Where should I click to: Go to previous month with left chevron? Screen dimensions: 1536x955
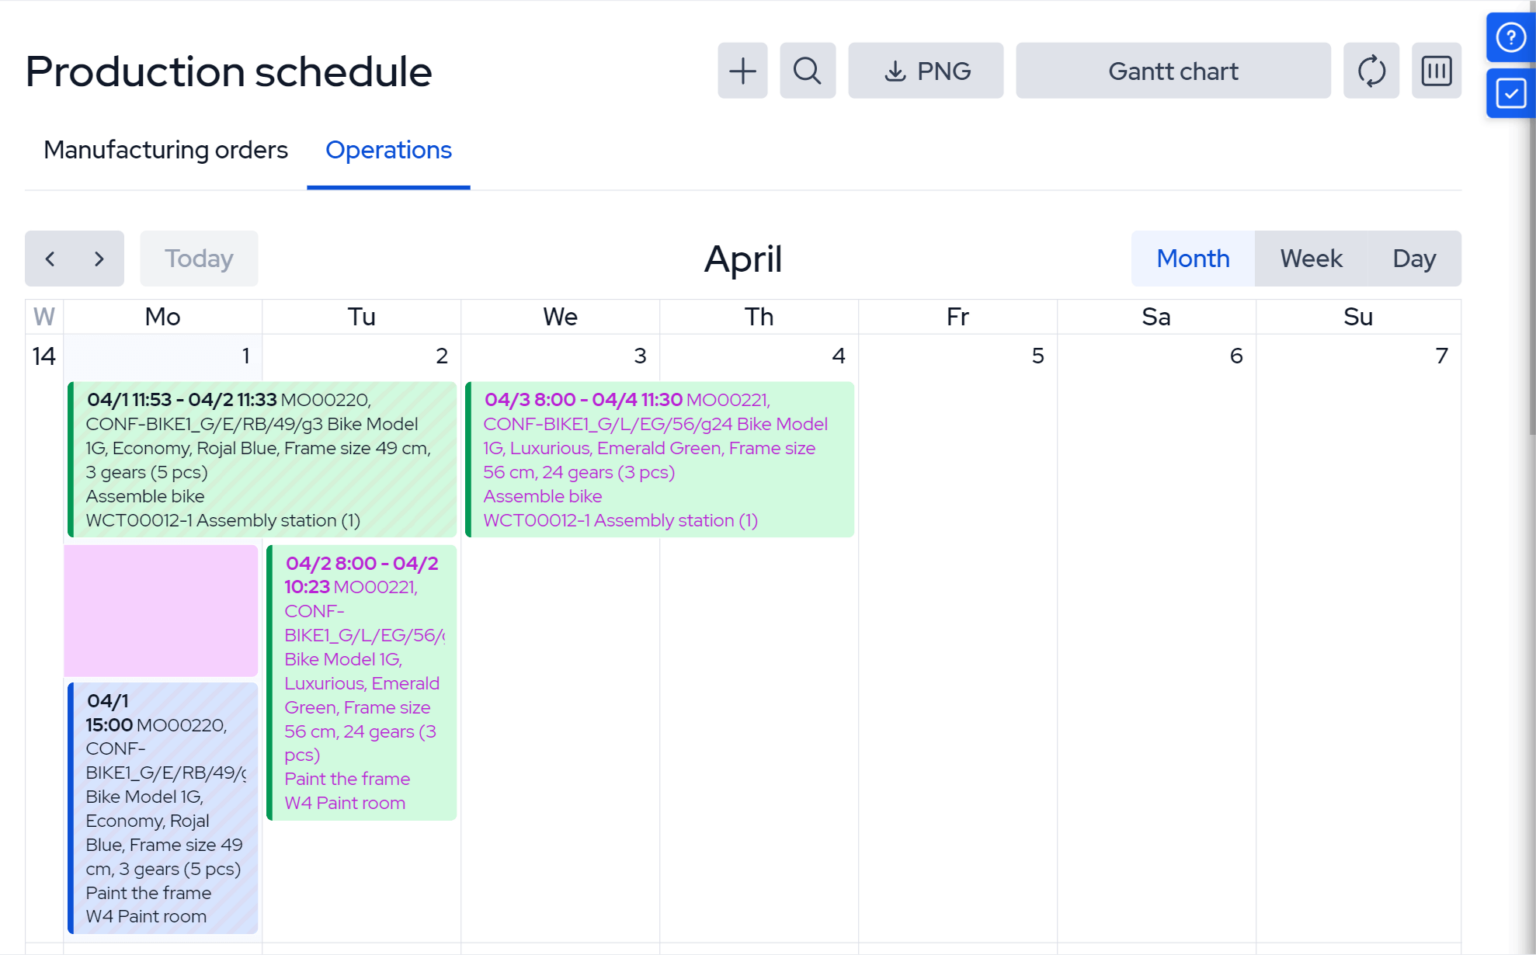coord(50,259)
